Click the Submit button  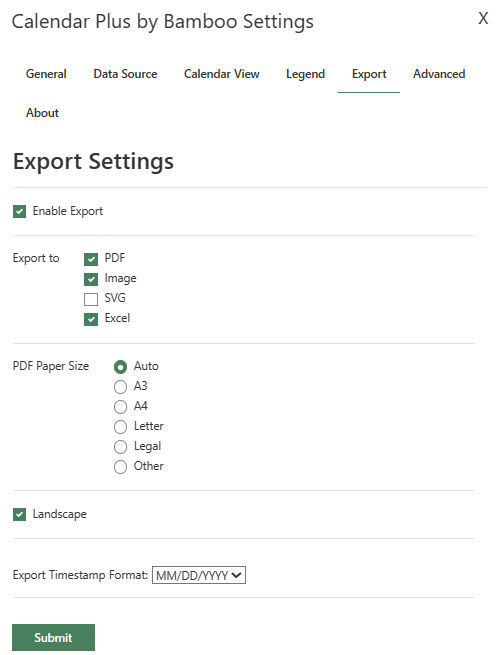click(53, 637)
